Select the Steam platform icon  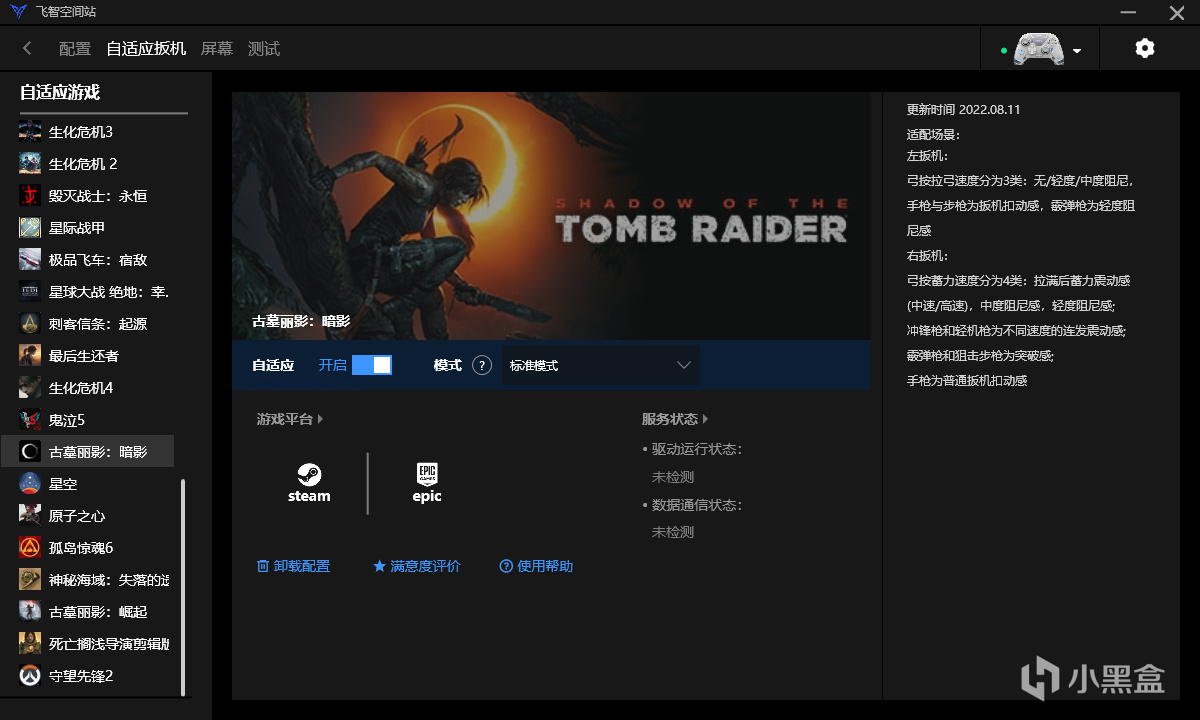309,483
